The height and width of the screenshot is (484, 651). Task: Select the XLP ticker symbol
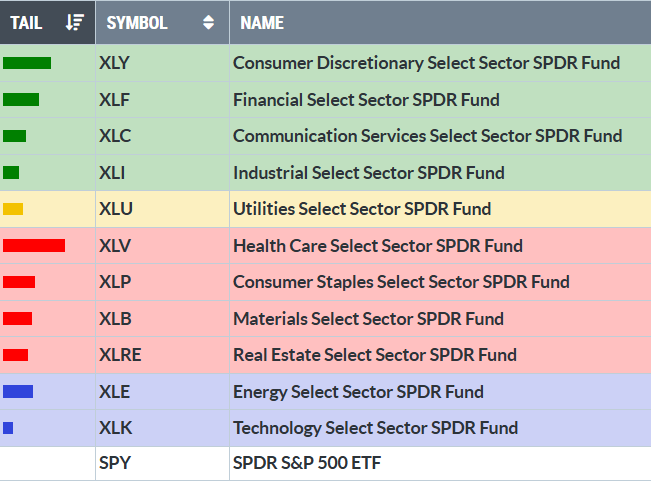tap(115, 282)
